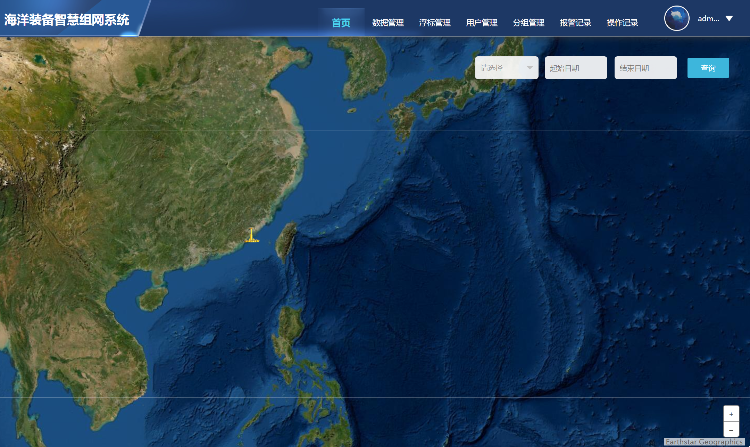
Task: Open the 操作记录 operation log page
Action: pos(622,22)
